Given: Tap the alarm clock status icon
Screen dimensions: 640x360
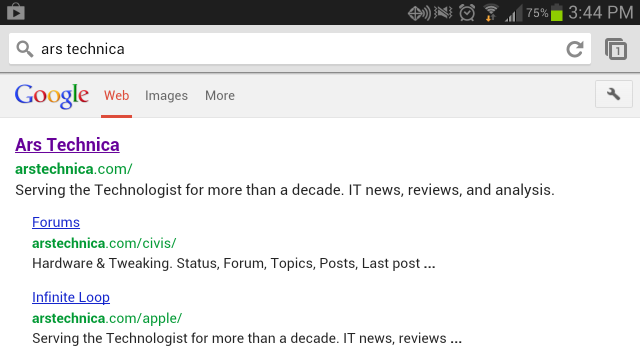Looking at the screenshot, I should (x=467, y=13).
